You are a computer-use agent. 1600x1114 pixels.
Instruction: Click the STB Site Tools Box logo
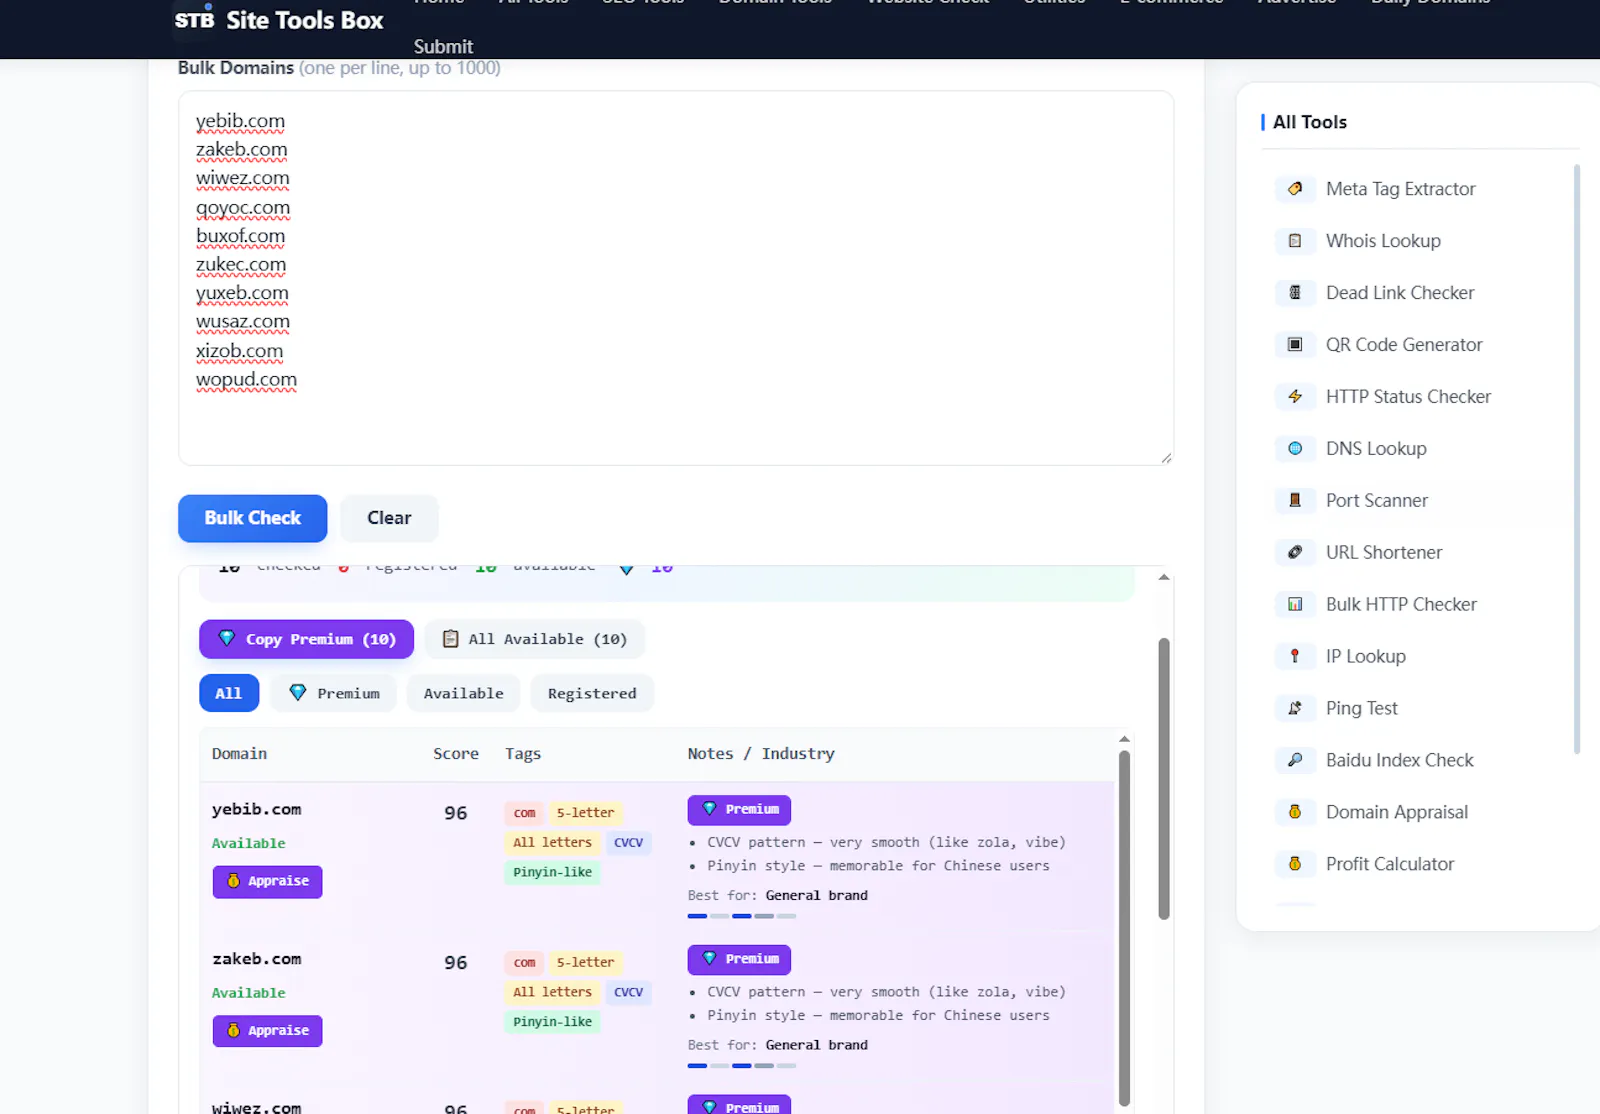[279, 20]
